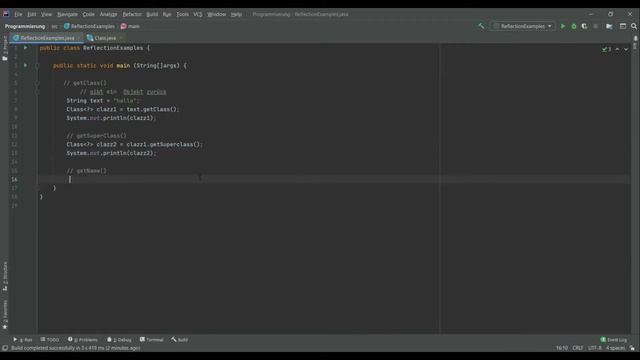Click the Build Project hammer icon
640x360 pixels.
point(481,26)
